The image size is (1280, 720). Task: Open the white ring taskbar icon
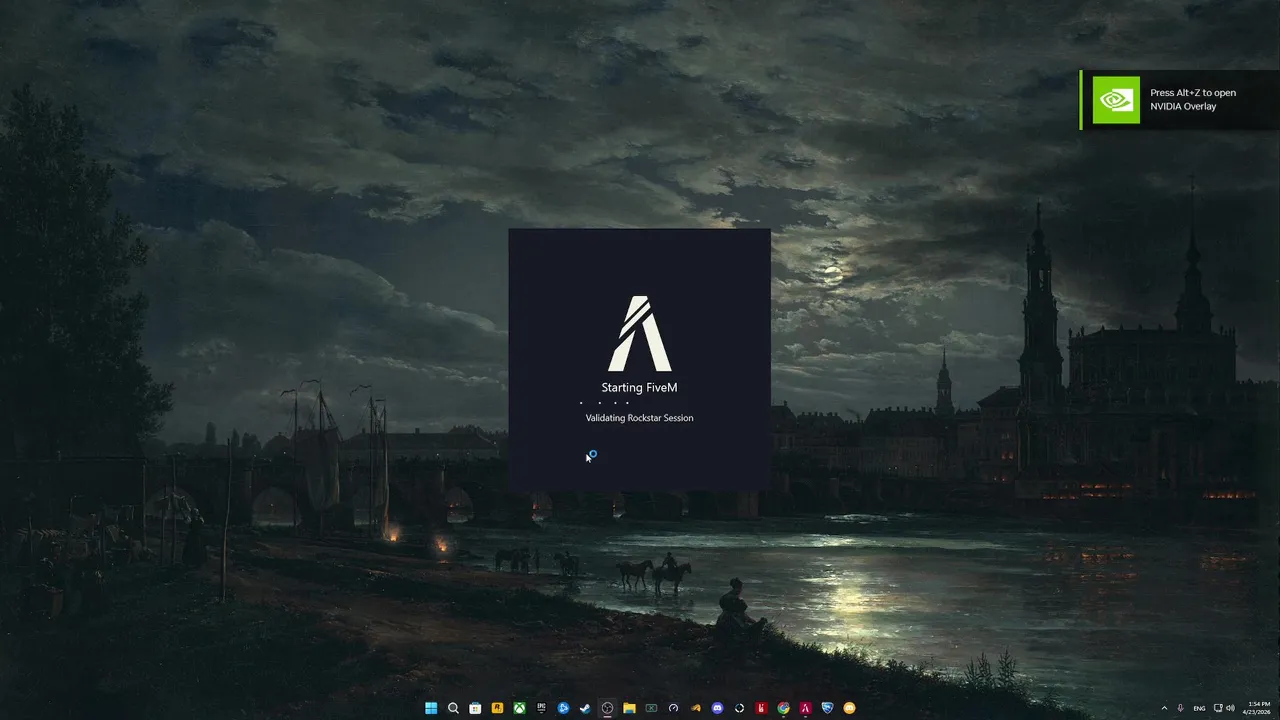tap(739, 708)
